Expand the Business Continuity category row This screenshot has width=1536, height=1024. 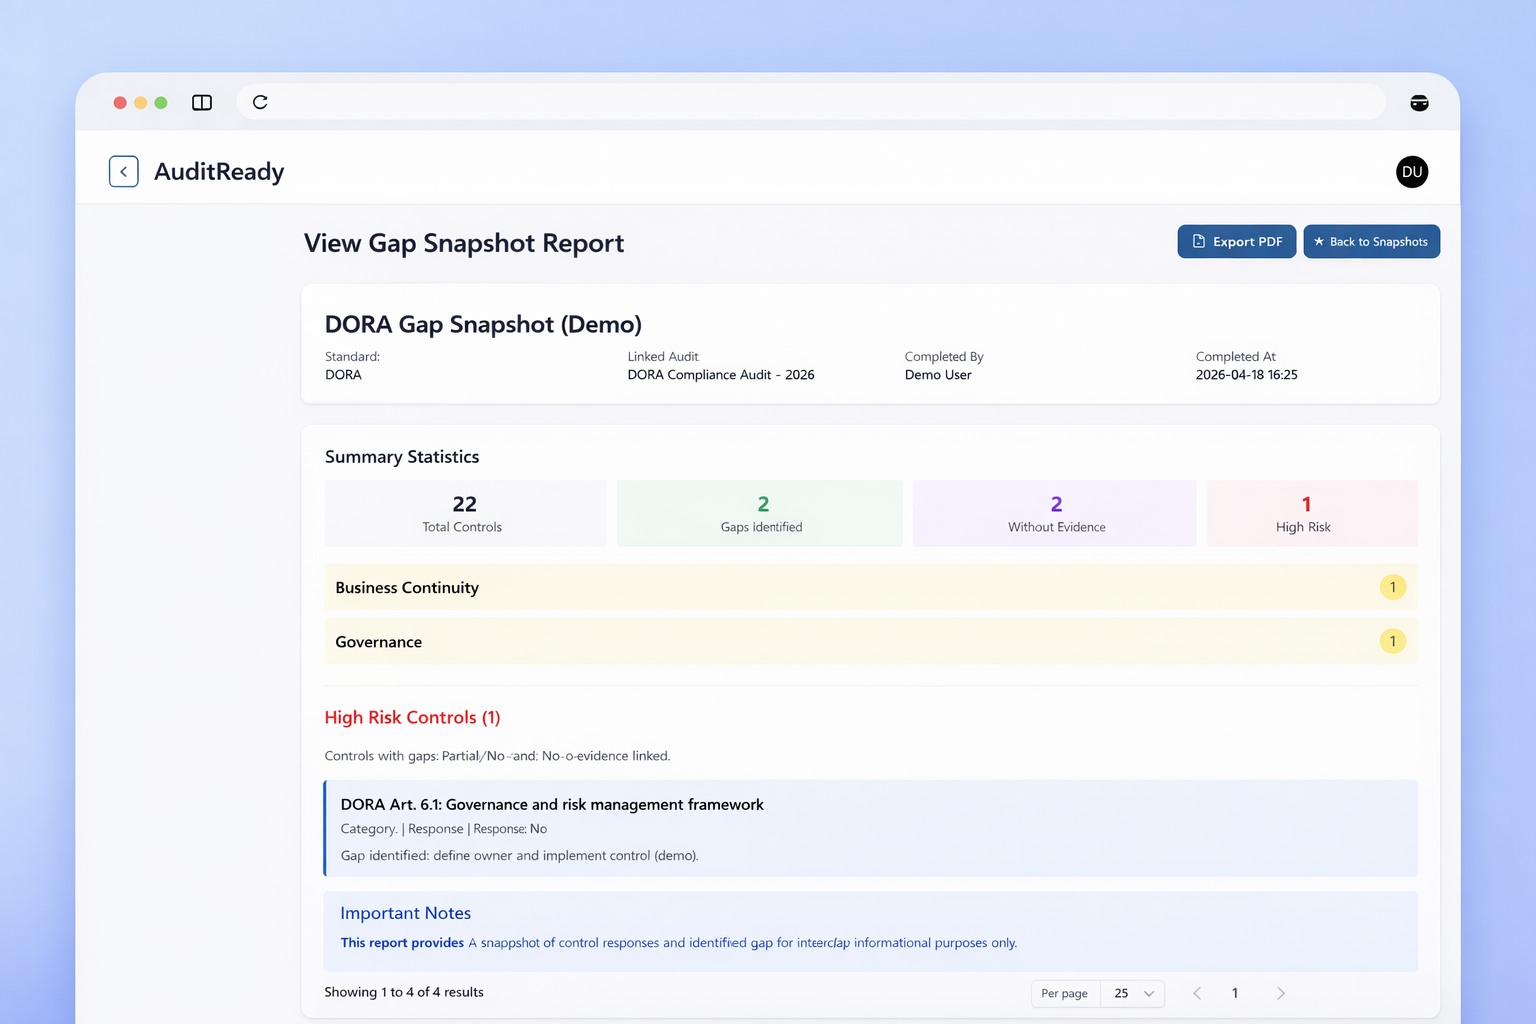click(x=870, y=588)
